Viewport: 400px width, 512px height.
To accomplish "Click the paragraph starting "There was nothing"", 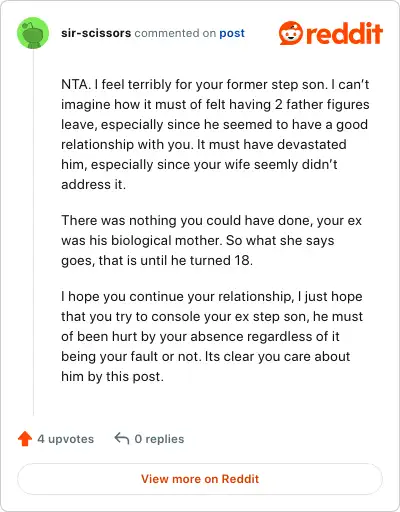I will pyautogui.click(x=211, y=240).
